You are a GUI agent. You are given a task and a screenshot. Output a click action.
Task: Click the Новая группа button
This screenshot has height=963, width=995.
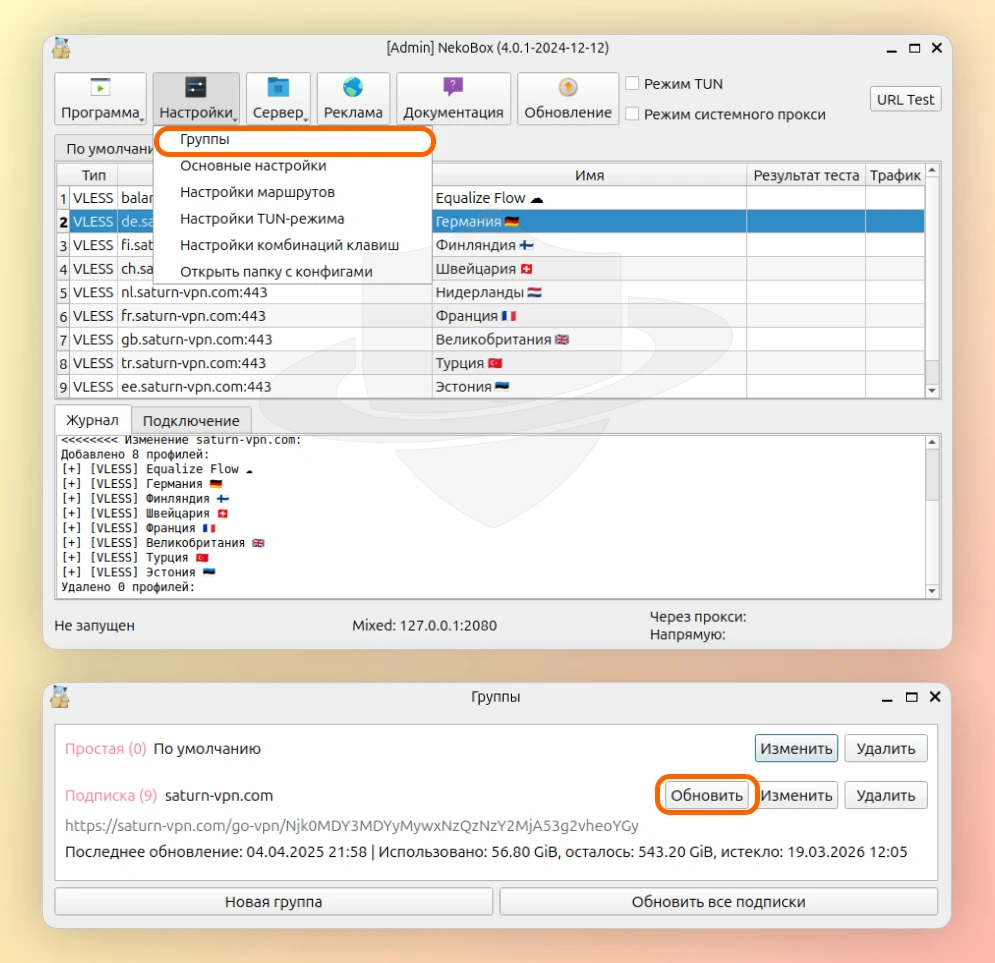(273, 902)
